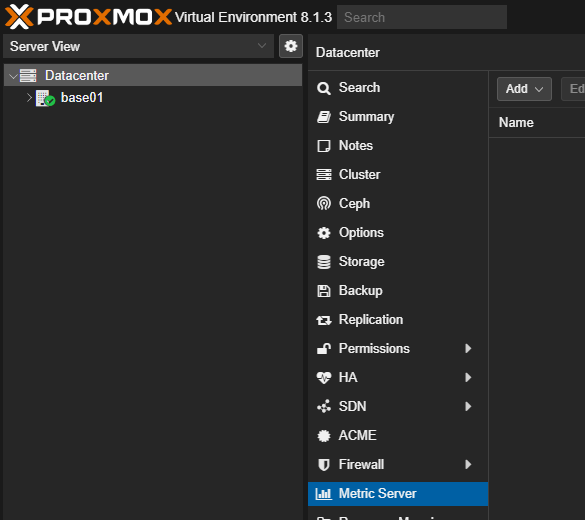Viewport: 585px width, 520px height.
Task: Click the SDN network icon
Action: [x=323, y=407]
